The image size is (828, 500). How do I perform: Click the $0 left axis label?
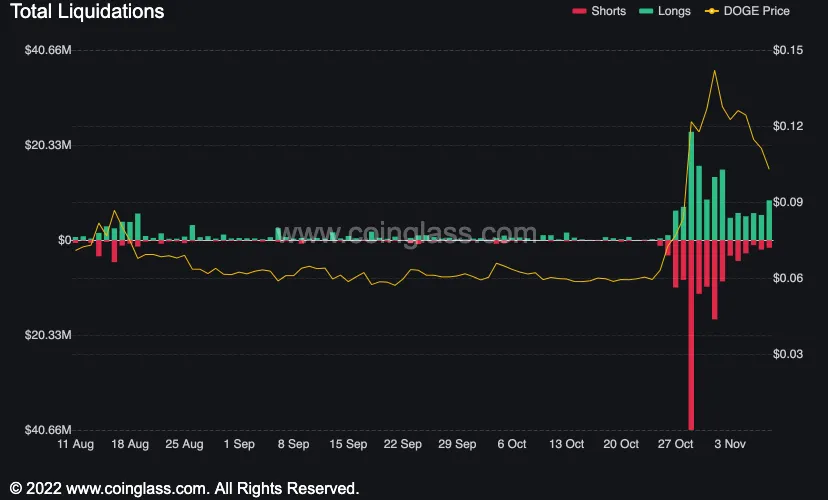point(64,240)
